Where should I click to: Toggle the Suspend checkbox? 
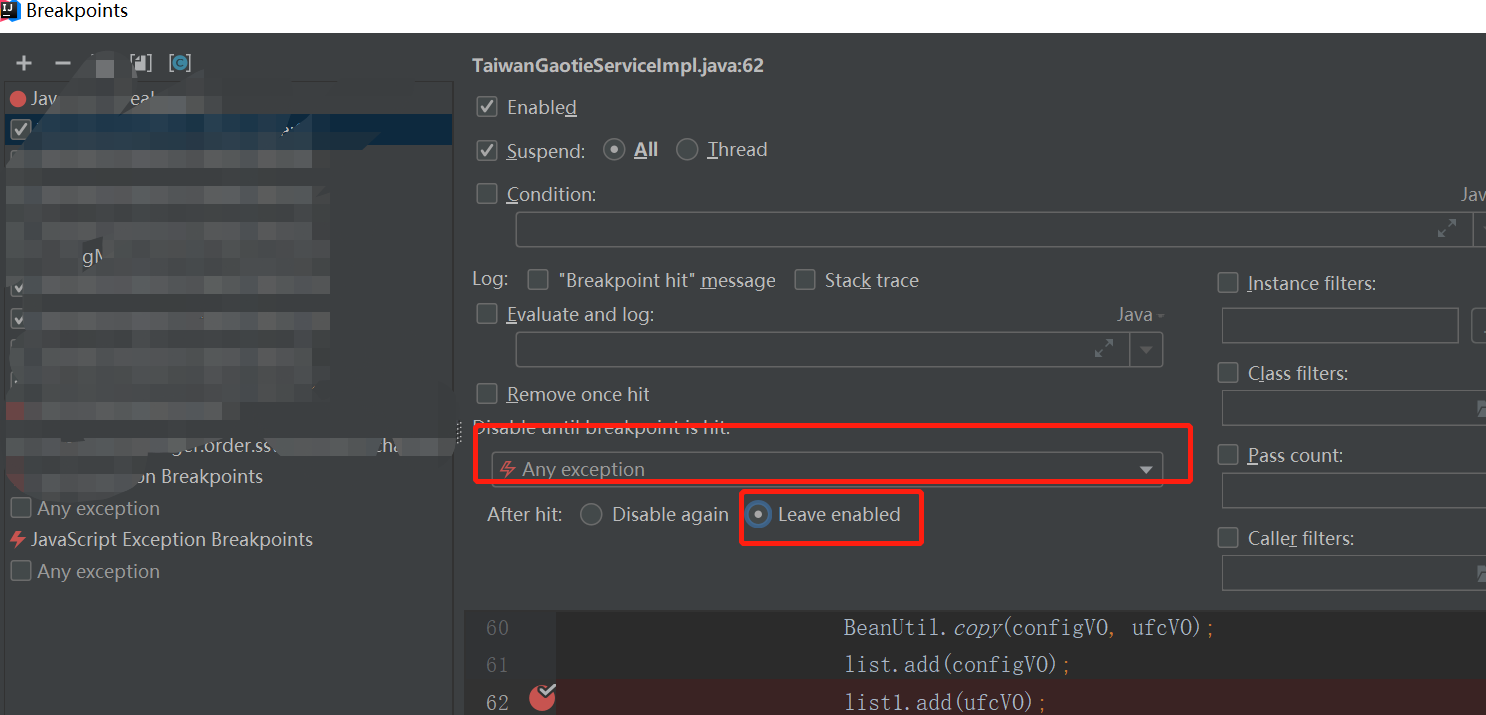487,151
